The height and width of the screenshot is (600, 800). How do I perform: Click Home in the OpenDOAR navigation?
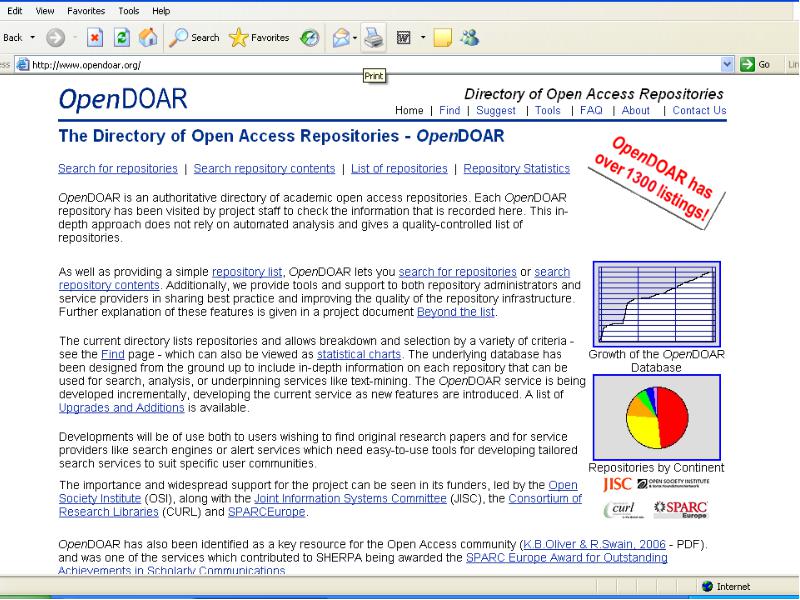[409, 110]
